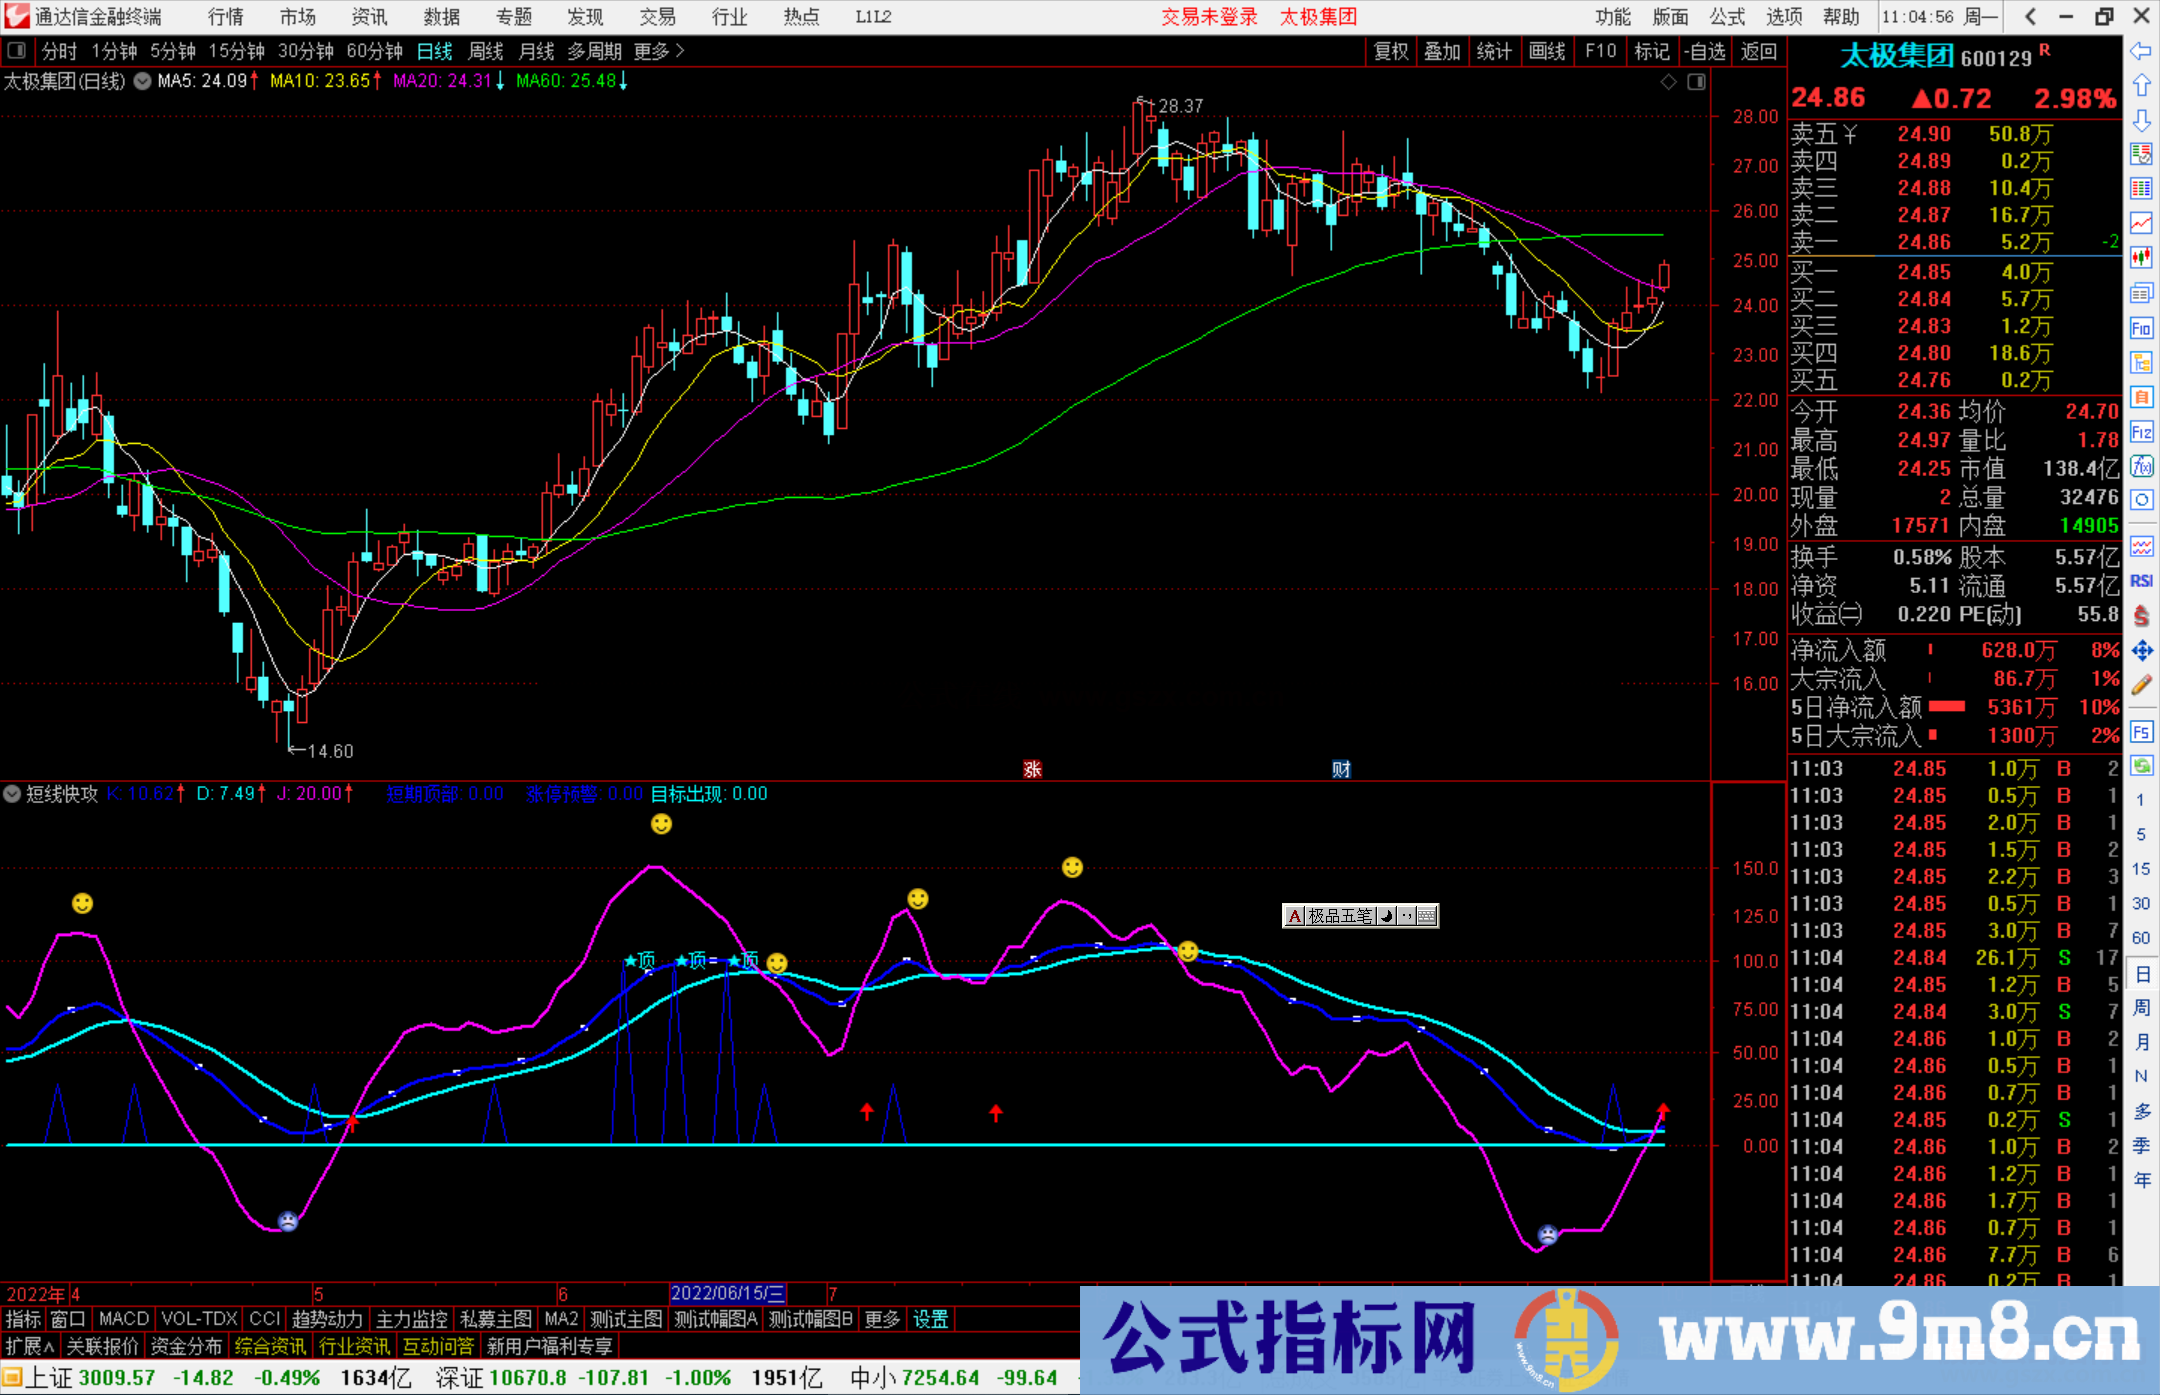Click the 财 finance marker on chart
The width and height of the screenshot is (2160, 1395).
[1341, 769]
